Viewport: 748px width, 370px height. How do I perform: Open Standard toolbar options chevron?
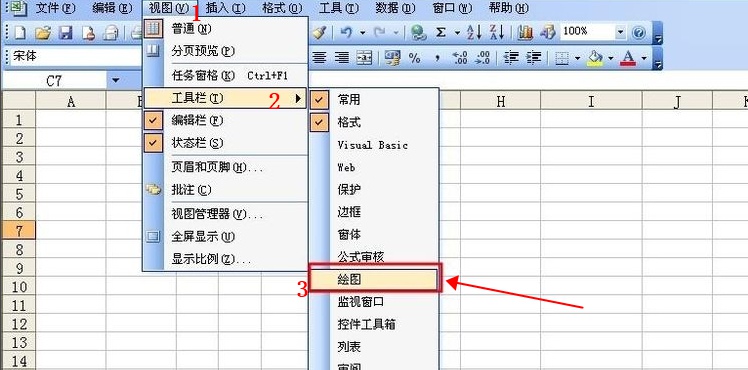658,33
